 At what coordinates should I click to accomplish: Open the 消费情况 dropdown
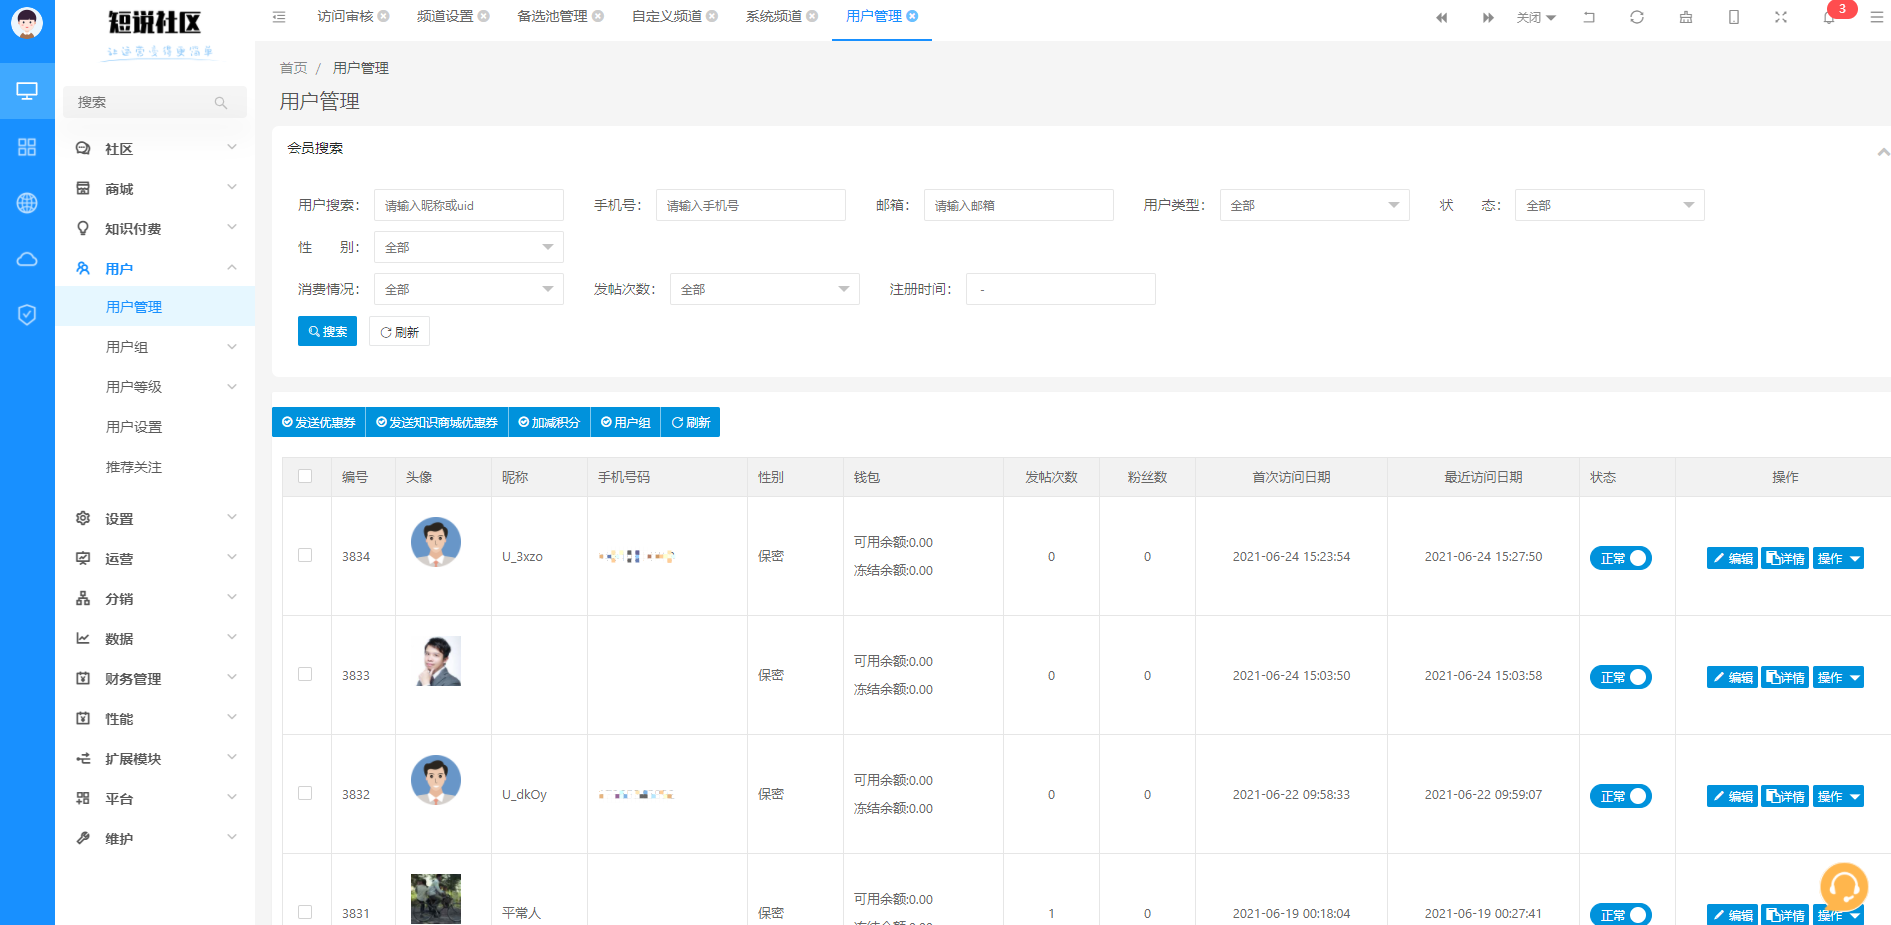coord(468,289)
